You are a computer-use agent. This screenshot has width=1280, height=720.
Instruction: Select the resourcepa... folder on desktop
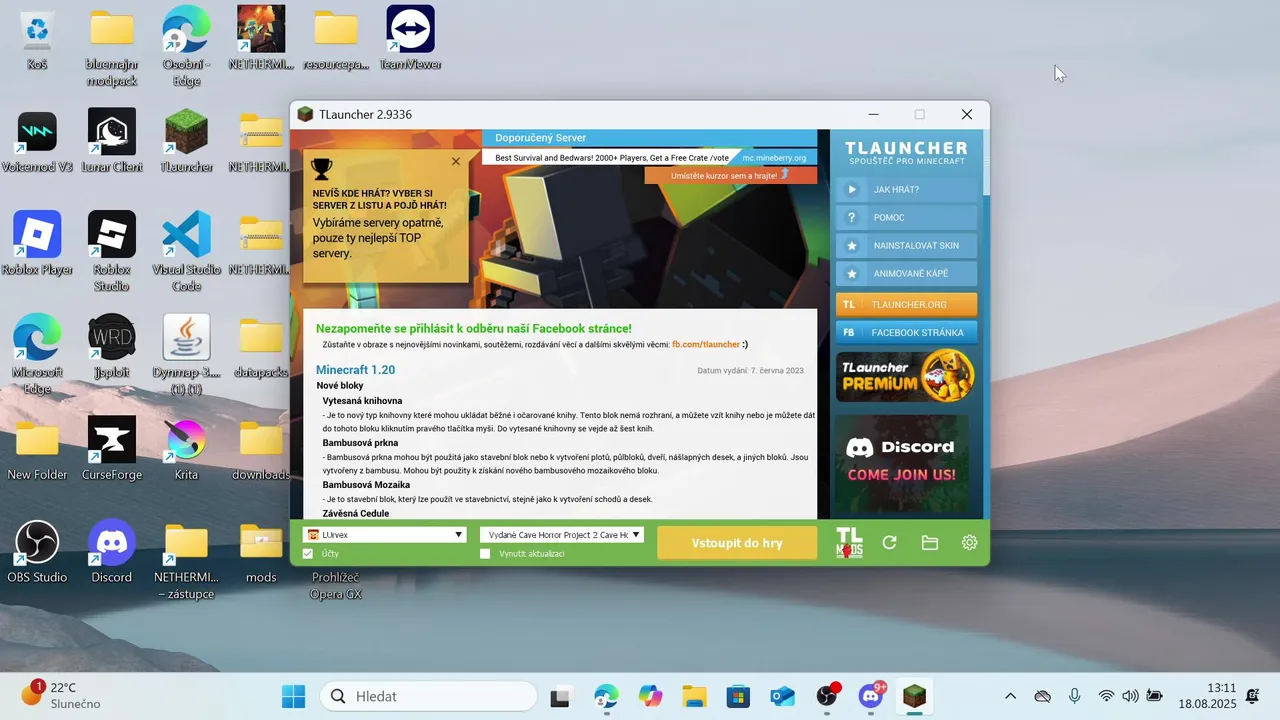coord(336,39)
